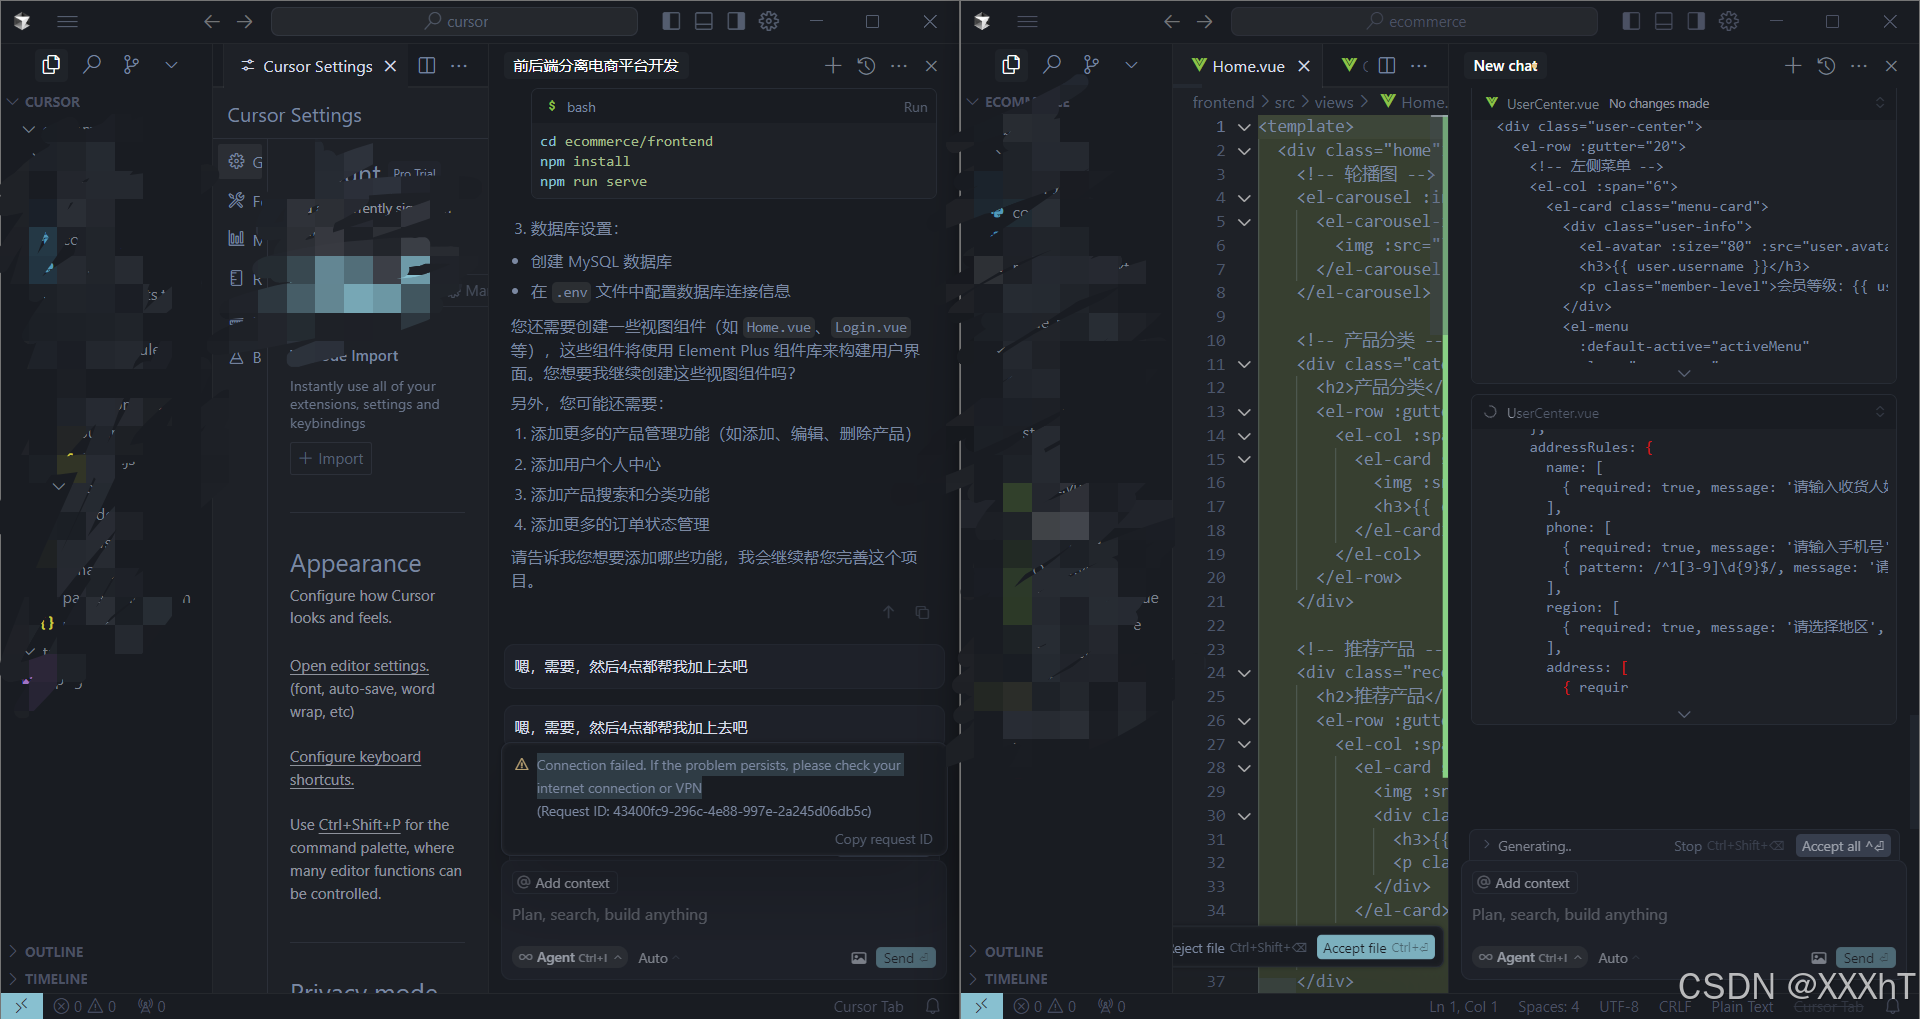
Task: Open notifications bell in left status bar
Action: (933, 1007)
